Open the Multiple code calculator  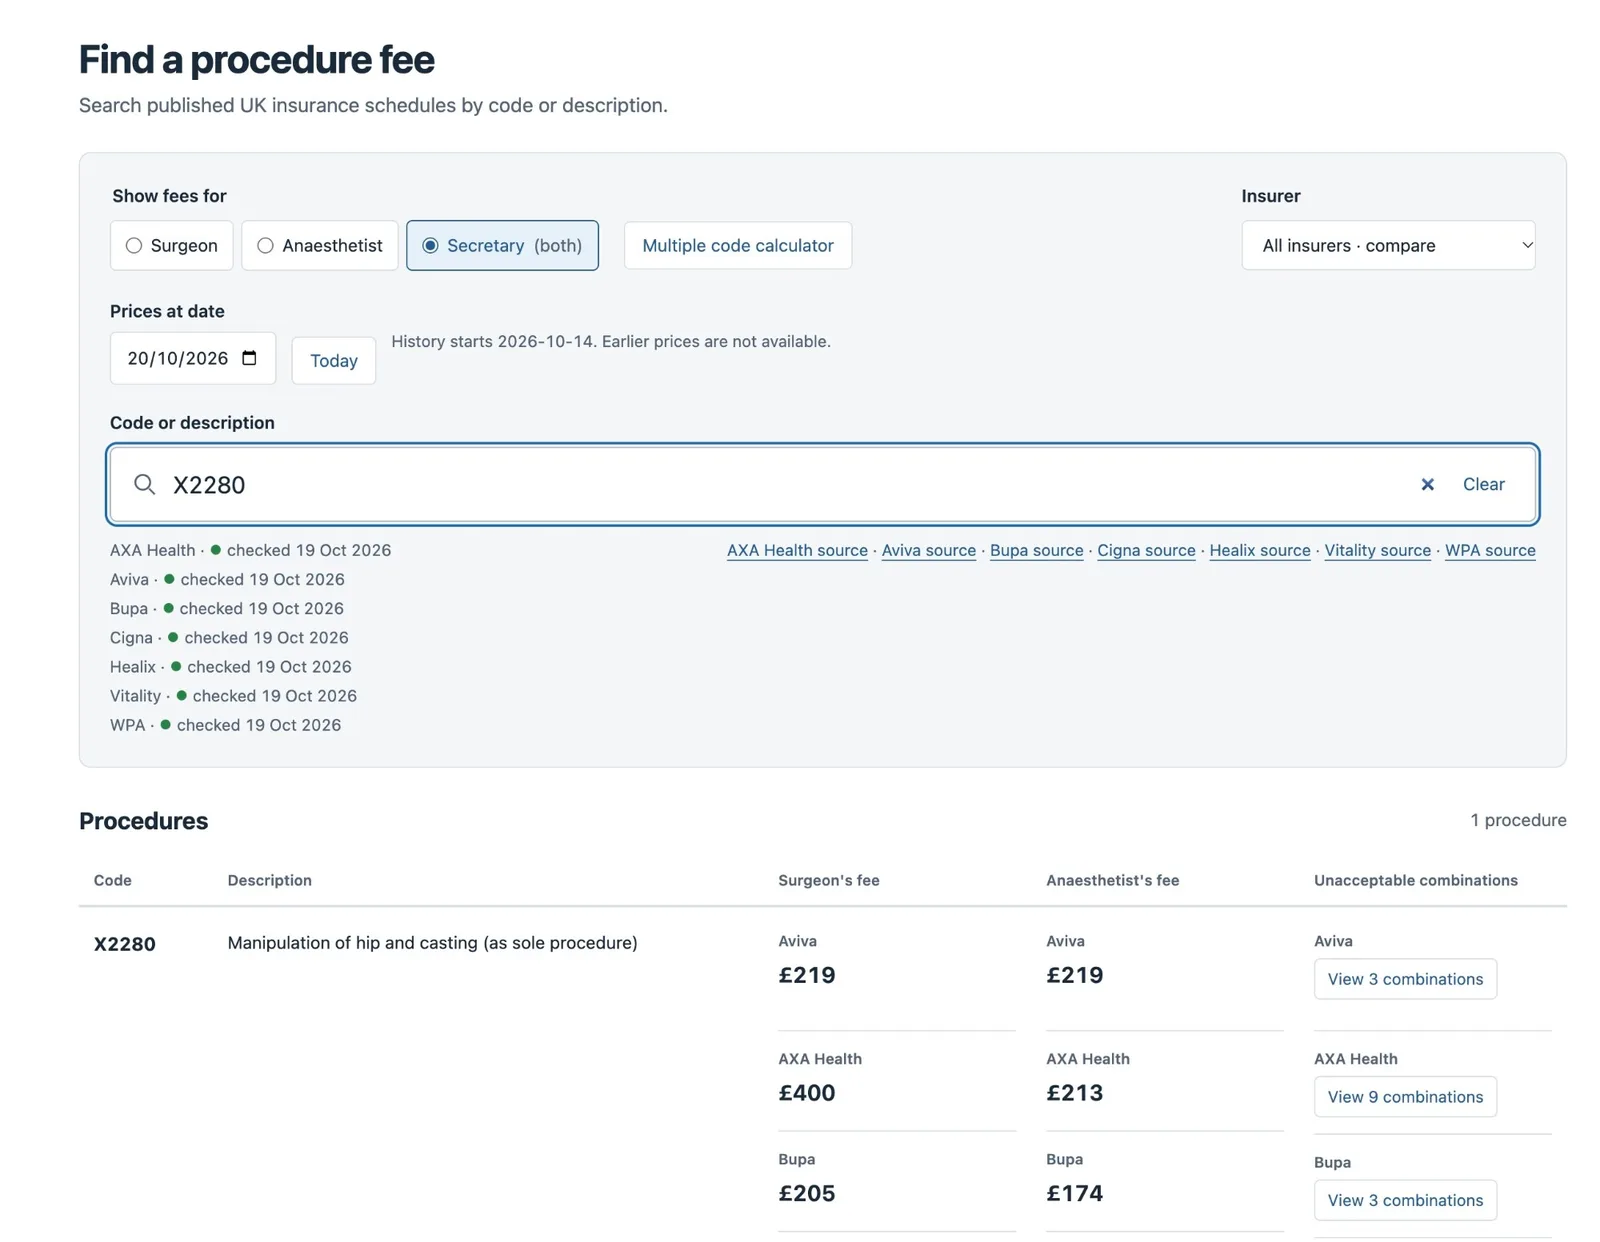pos(738,246)
